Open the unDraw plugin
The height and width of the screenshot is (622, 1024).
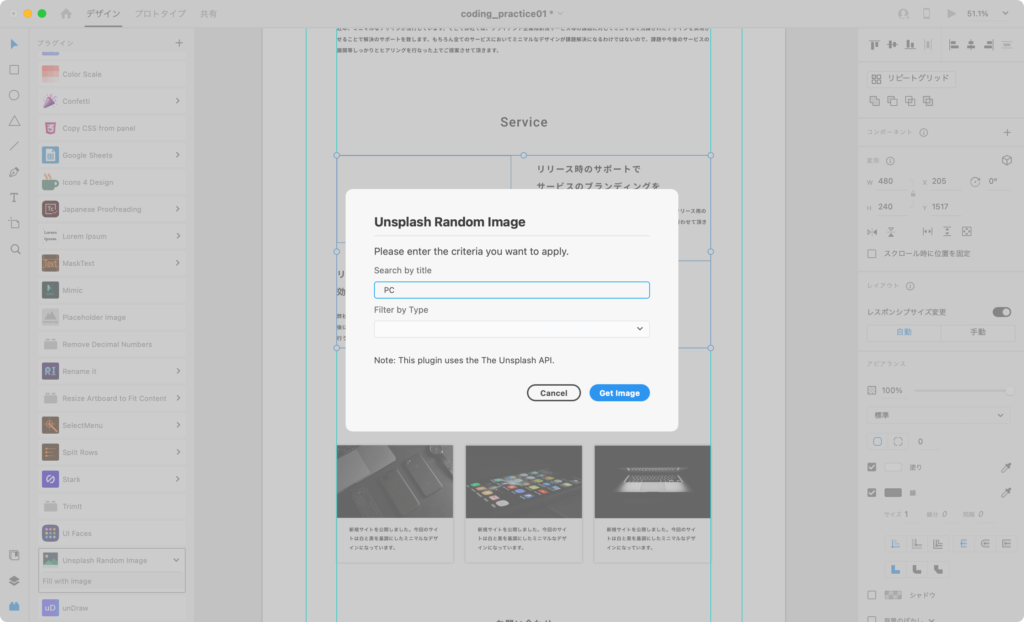(112, 608)
